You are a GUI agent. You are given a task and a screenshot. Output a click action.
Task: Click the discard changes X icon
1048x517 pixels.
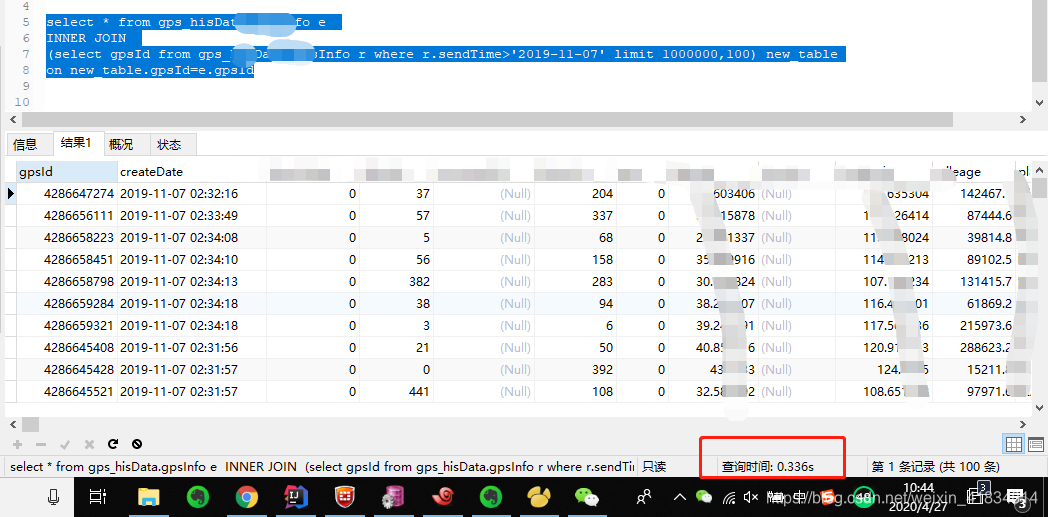click(89, 444)
